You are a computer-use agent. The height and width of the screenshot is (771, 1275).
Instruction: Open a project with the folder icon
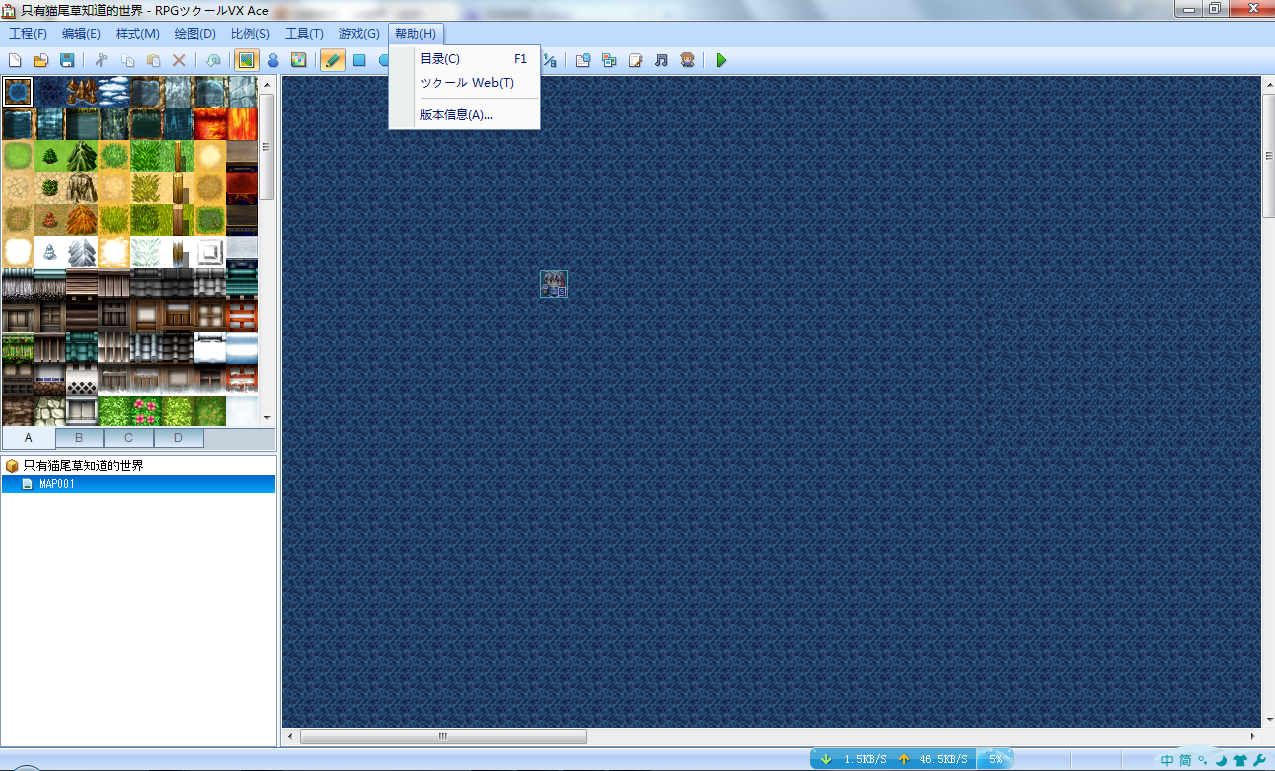pyautogui.click(x=41, y=60)
